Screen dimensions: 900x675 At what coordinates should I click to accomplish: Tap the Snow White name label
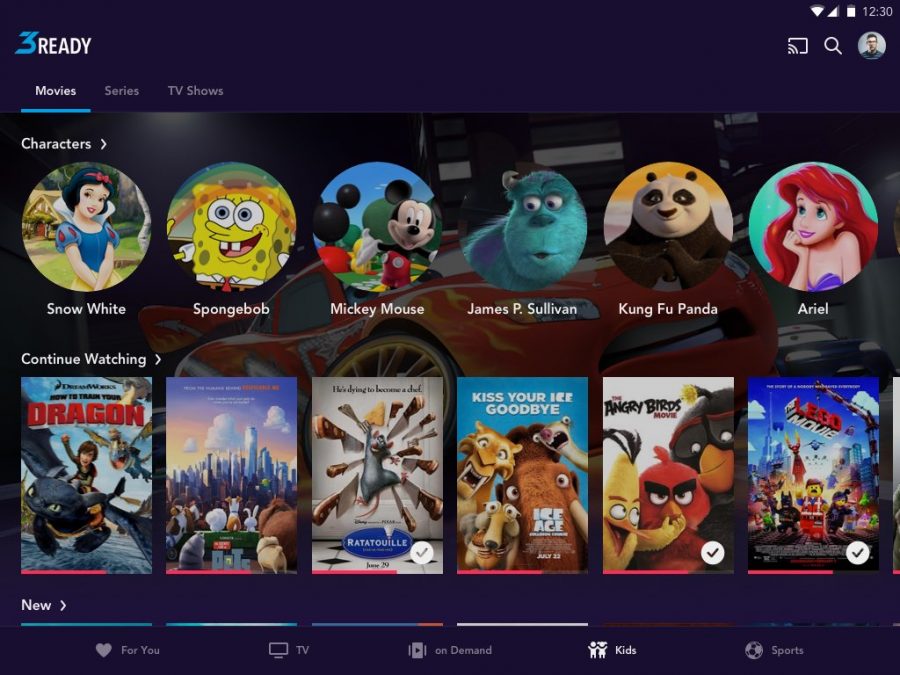pyautogui.click(x=86, y=309)
